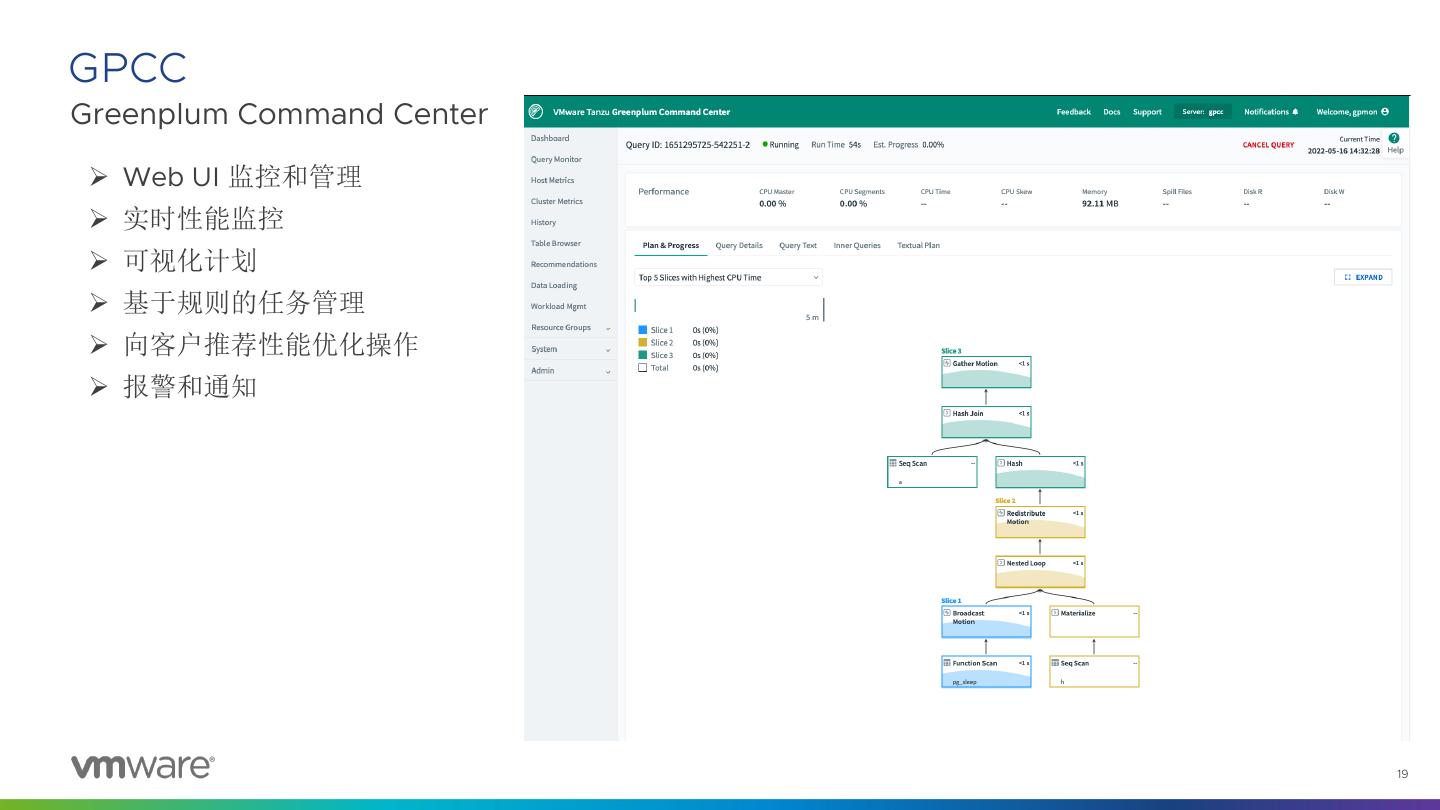Click the table icon of Seq Scan a
The width and height of the screenshot is (1440, 810).
pyautogui.click(x=893, y=463)
